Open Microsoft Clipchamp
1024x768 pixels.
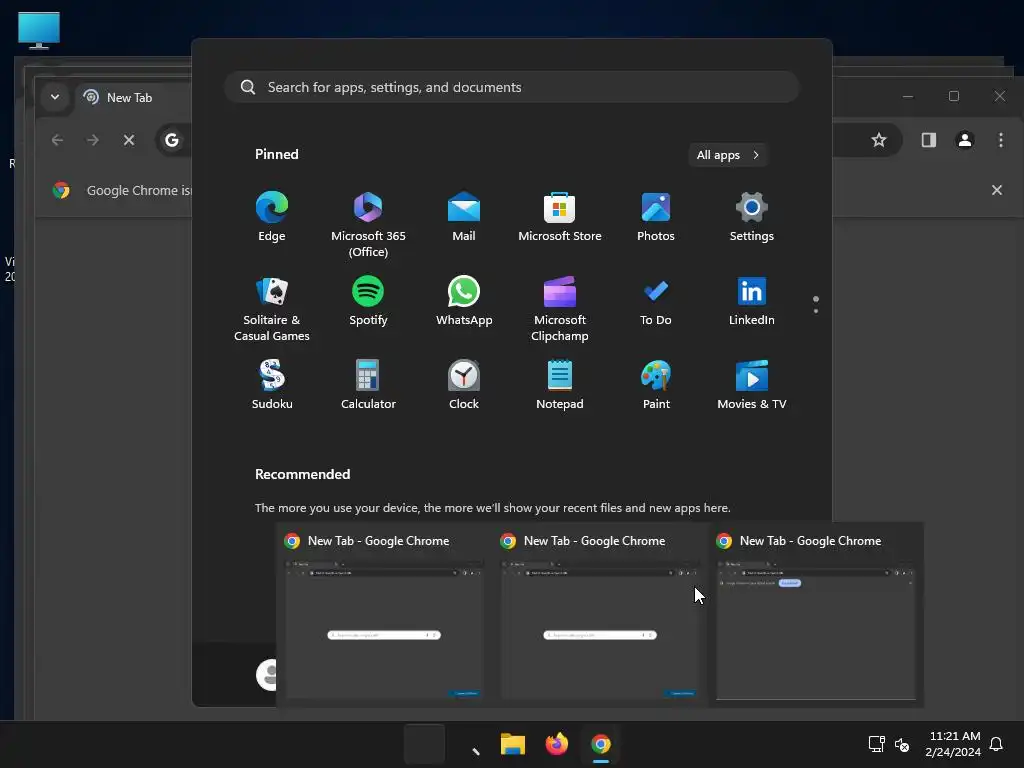[x=560, y=309]
